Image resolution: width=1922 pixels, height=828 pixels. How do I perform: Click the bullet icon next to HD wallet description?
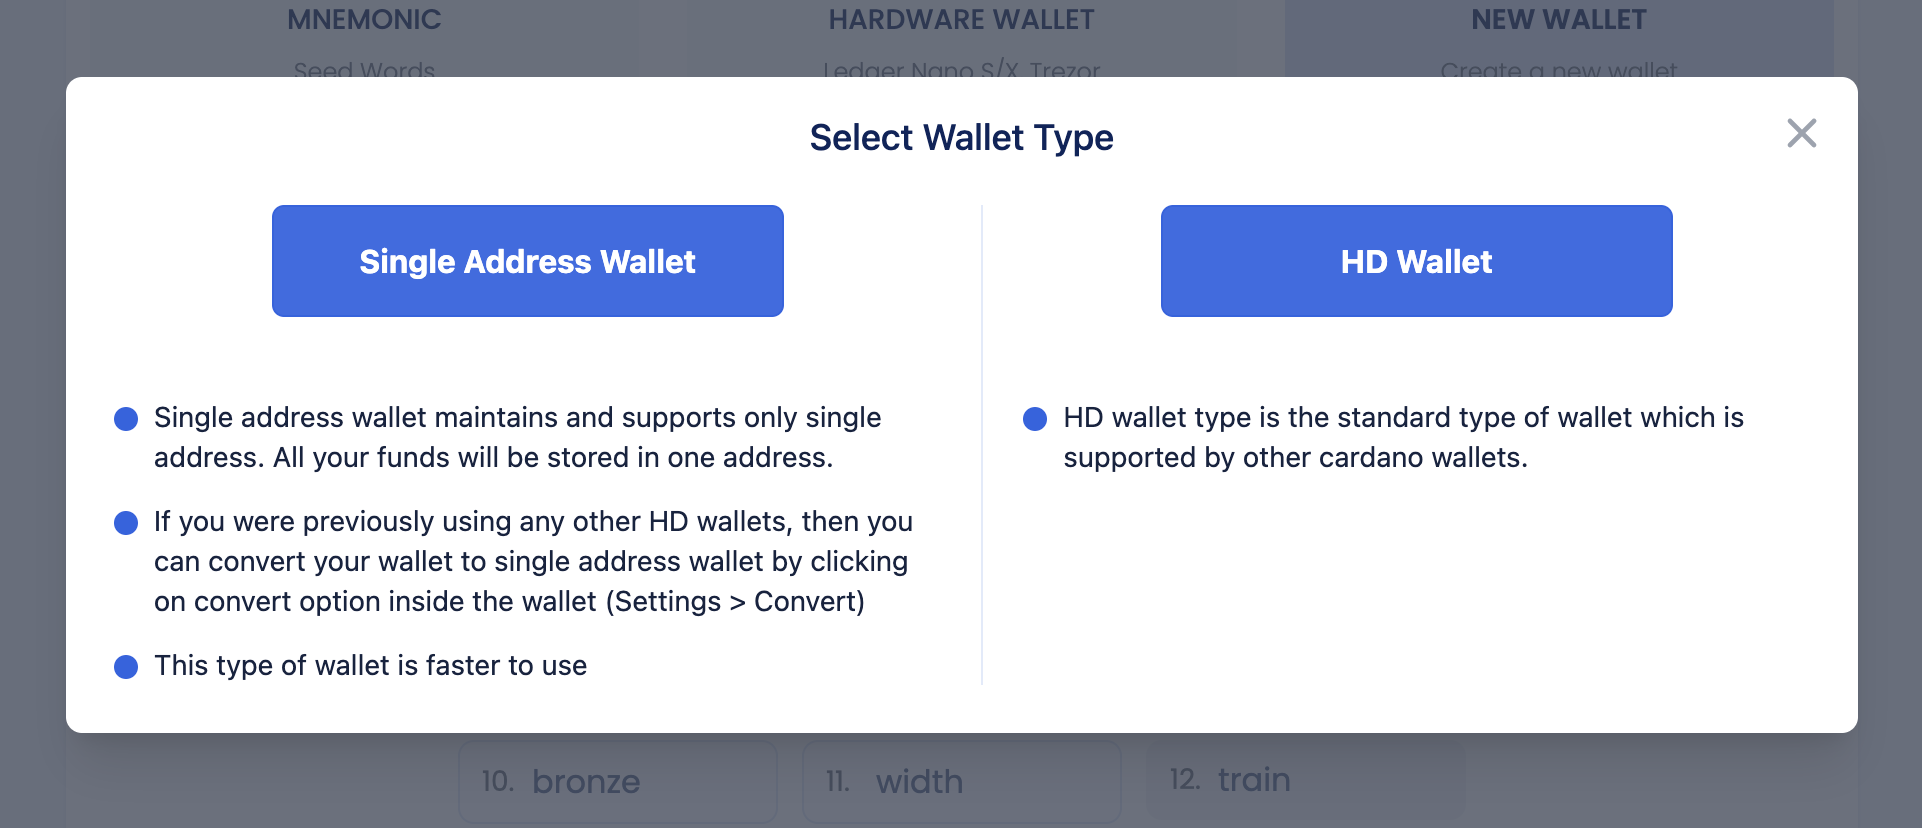[1034, 418]
